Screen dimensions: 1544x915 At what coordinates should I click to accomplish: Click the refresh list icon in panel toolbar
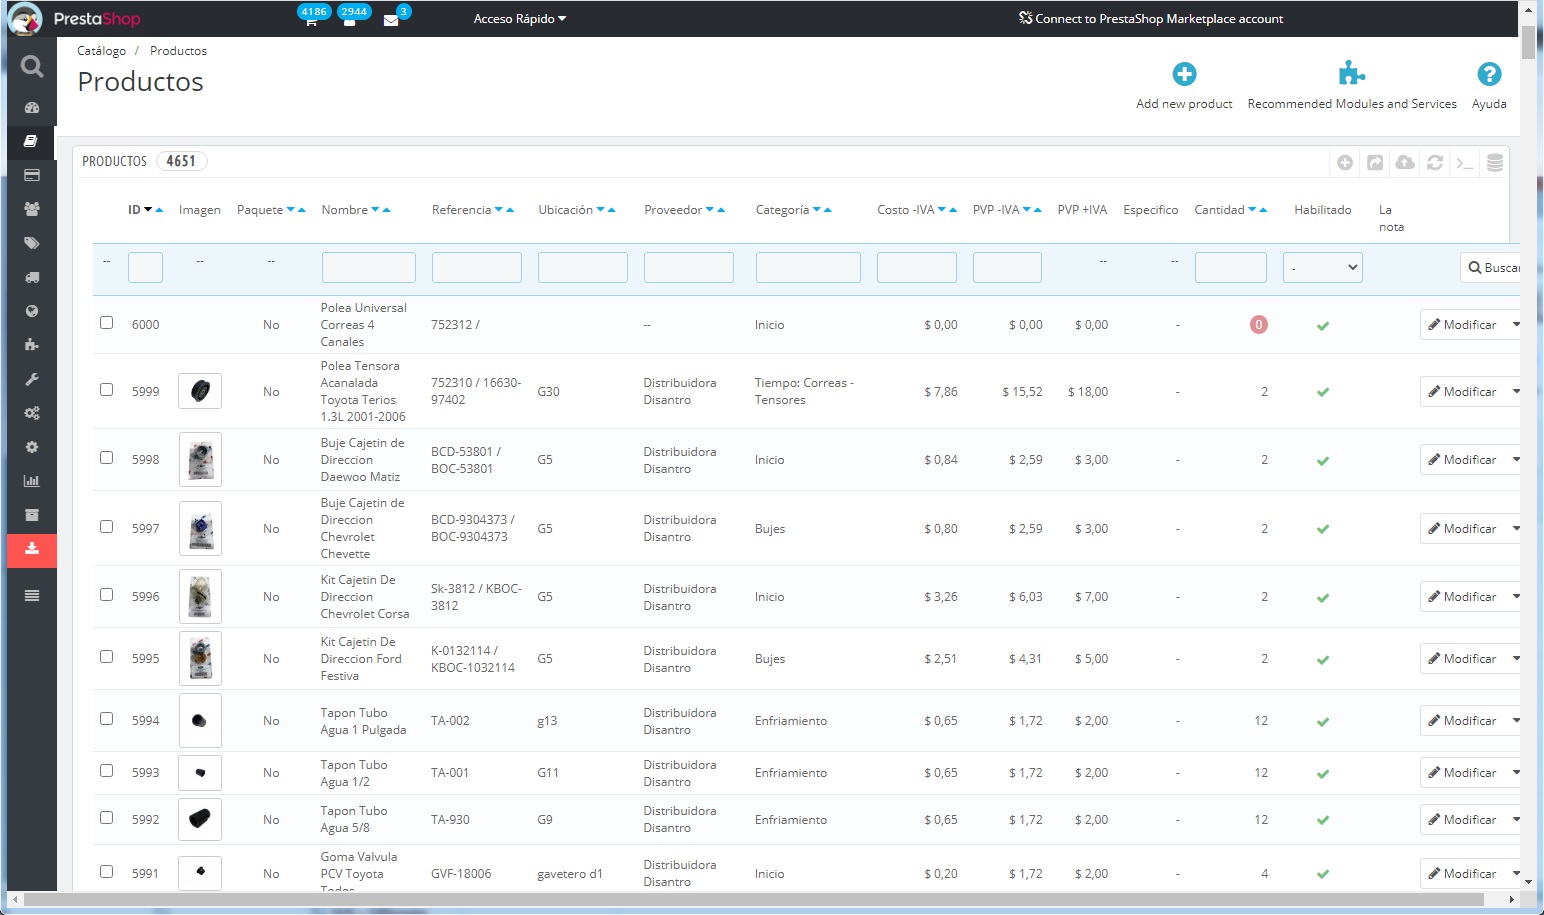(1435, 162)
